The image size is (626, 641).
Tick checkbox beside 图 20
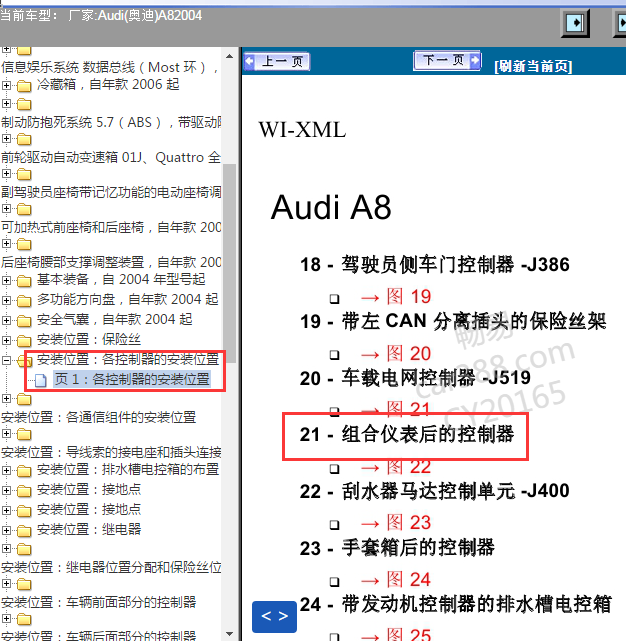334,355
